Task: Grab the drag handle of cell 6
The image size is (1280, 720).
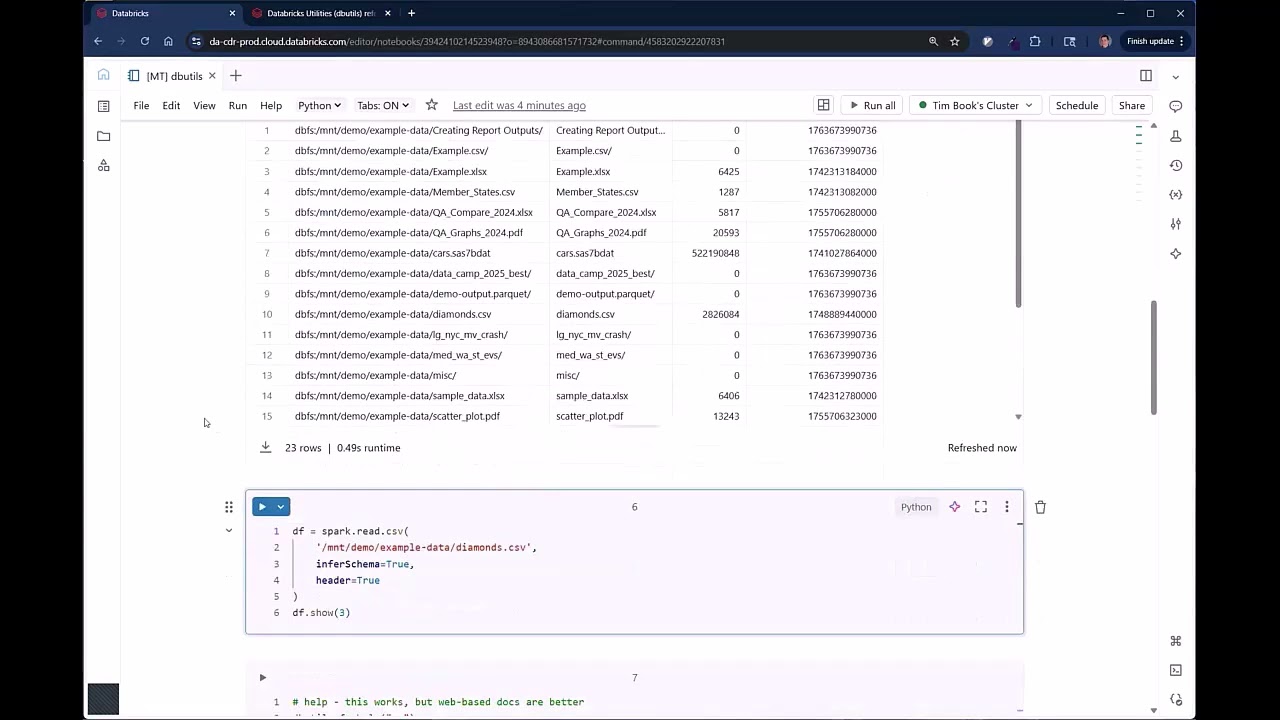Action: 229,507
